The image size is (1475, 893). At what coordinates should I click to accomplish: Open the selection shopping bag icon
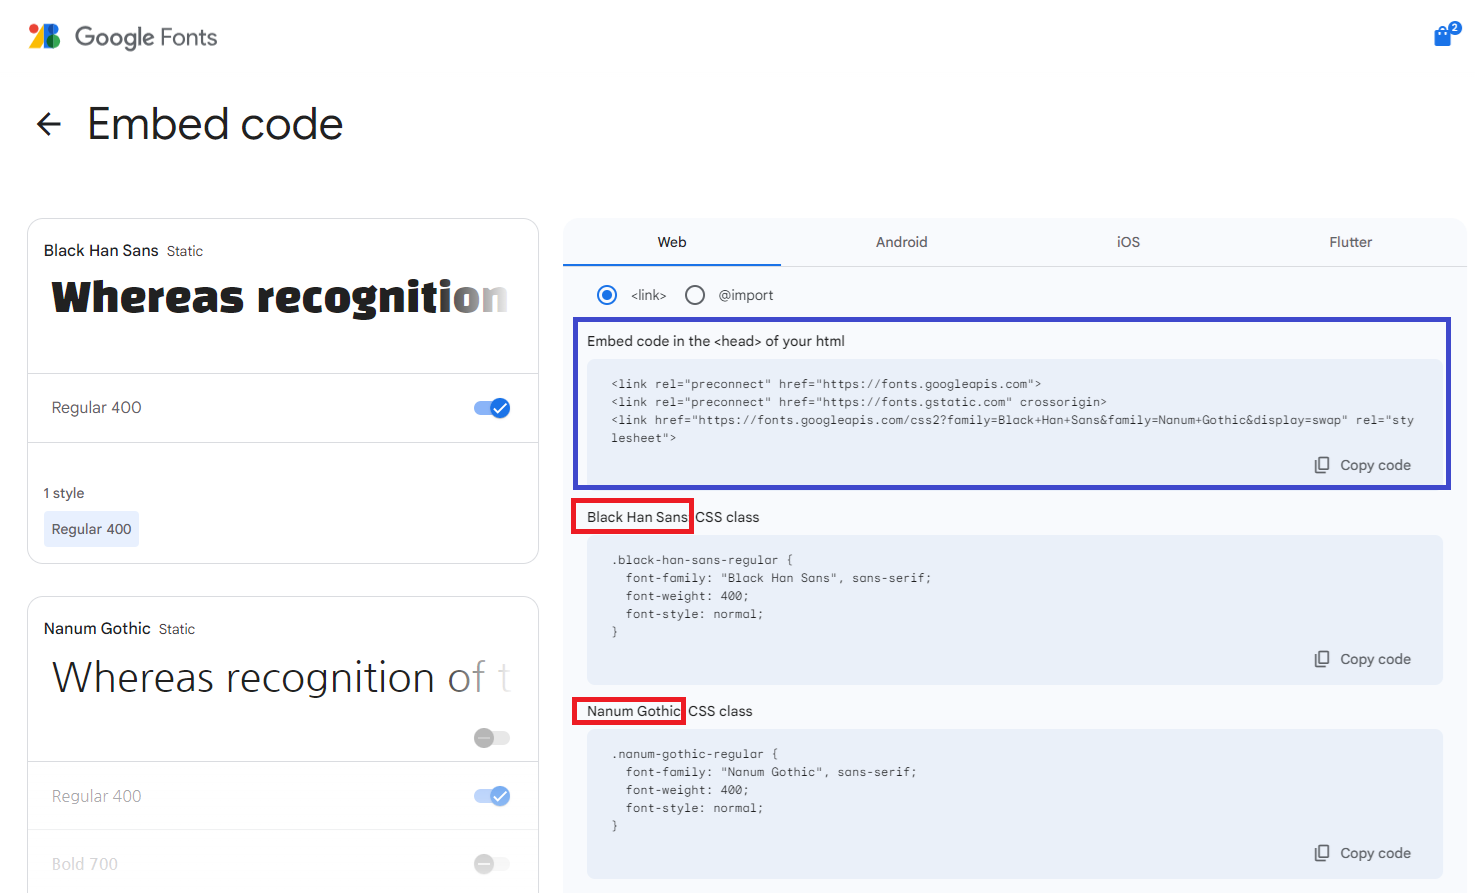coord(1443,37)
